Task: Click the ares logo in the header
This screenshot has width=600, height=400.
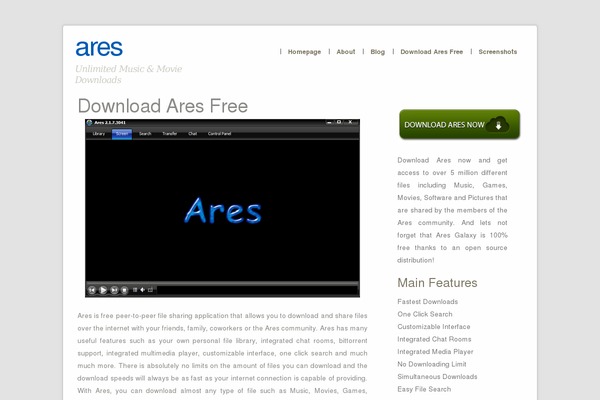Action: coord(99,49)
